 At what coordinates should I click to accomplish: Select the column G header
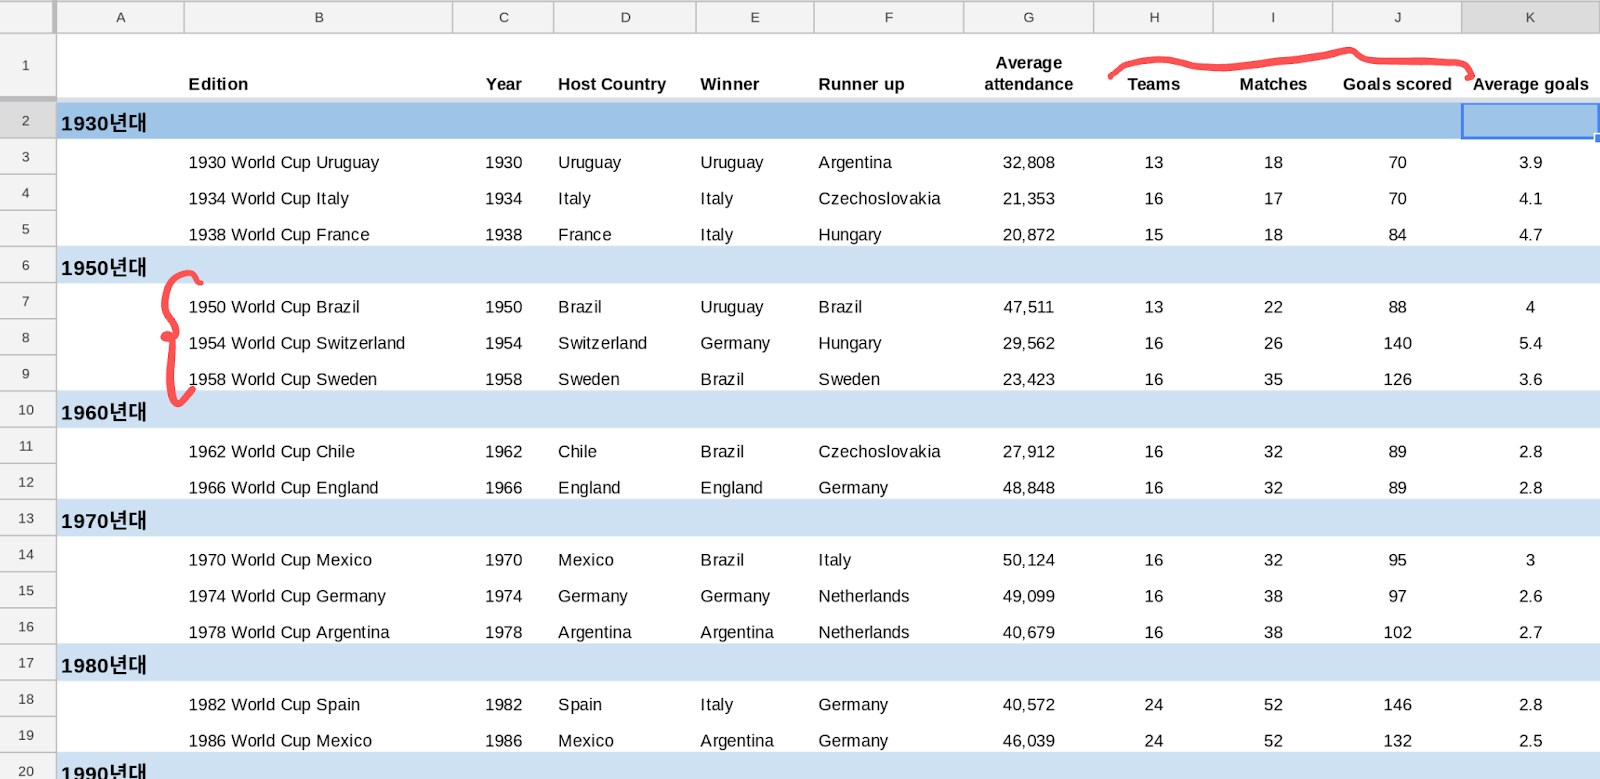pyautogui.click(x=1028, y=17)
